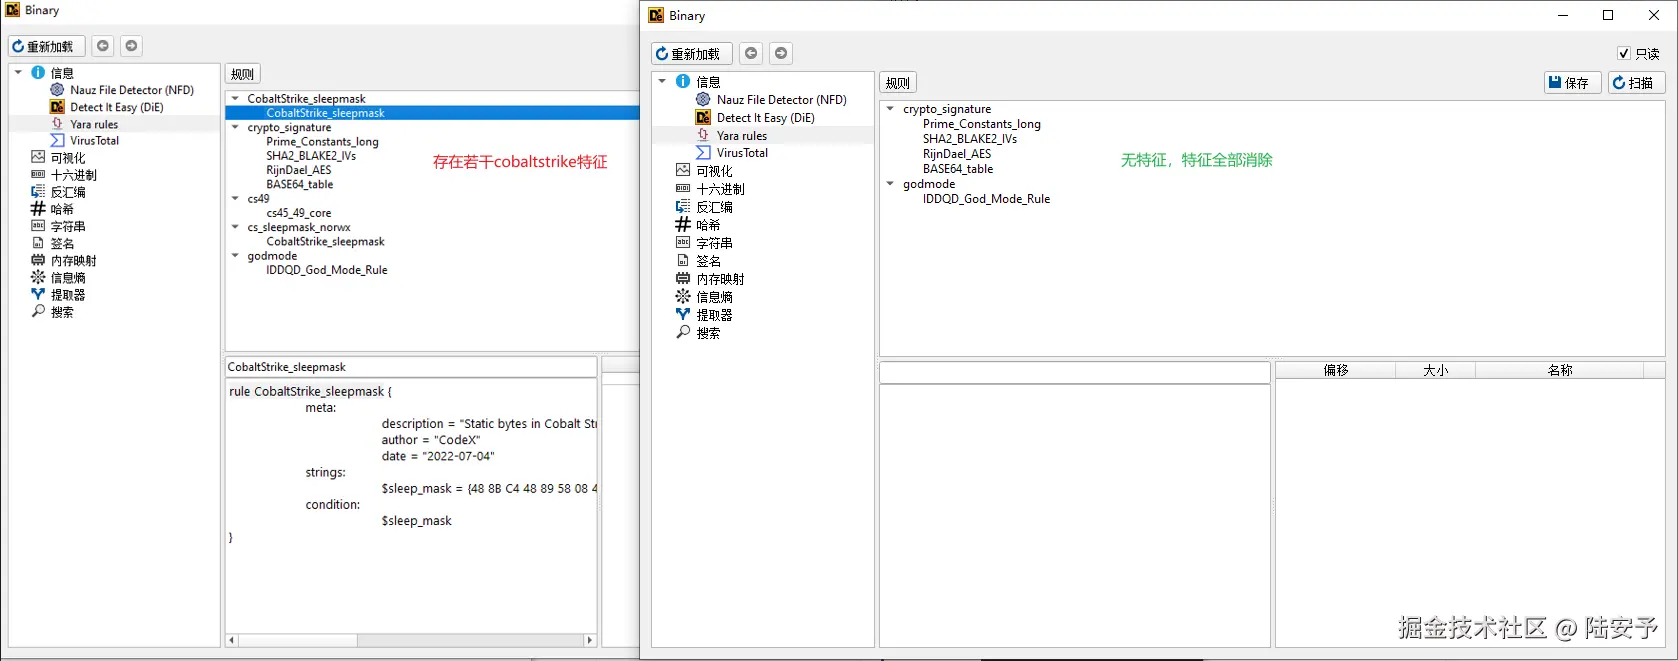Select IDDQD_God_Mode_Rule in right rules list
Screen dimensions: 1678x661
[986, 199]
